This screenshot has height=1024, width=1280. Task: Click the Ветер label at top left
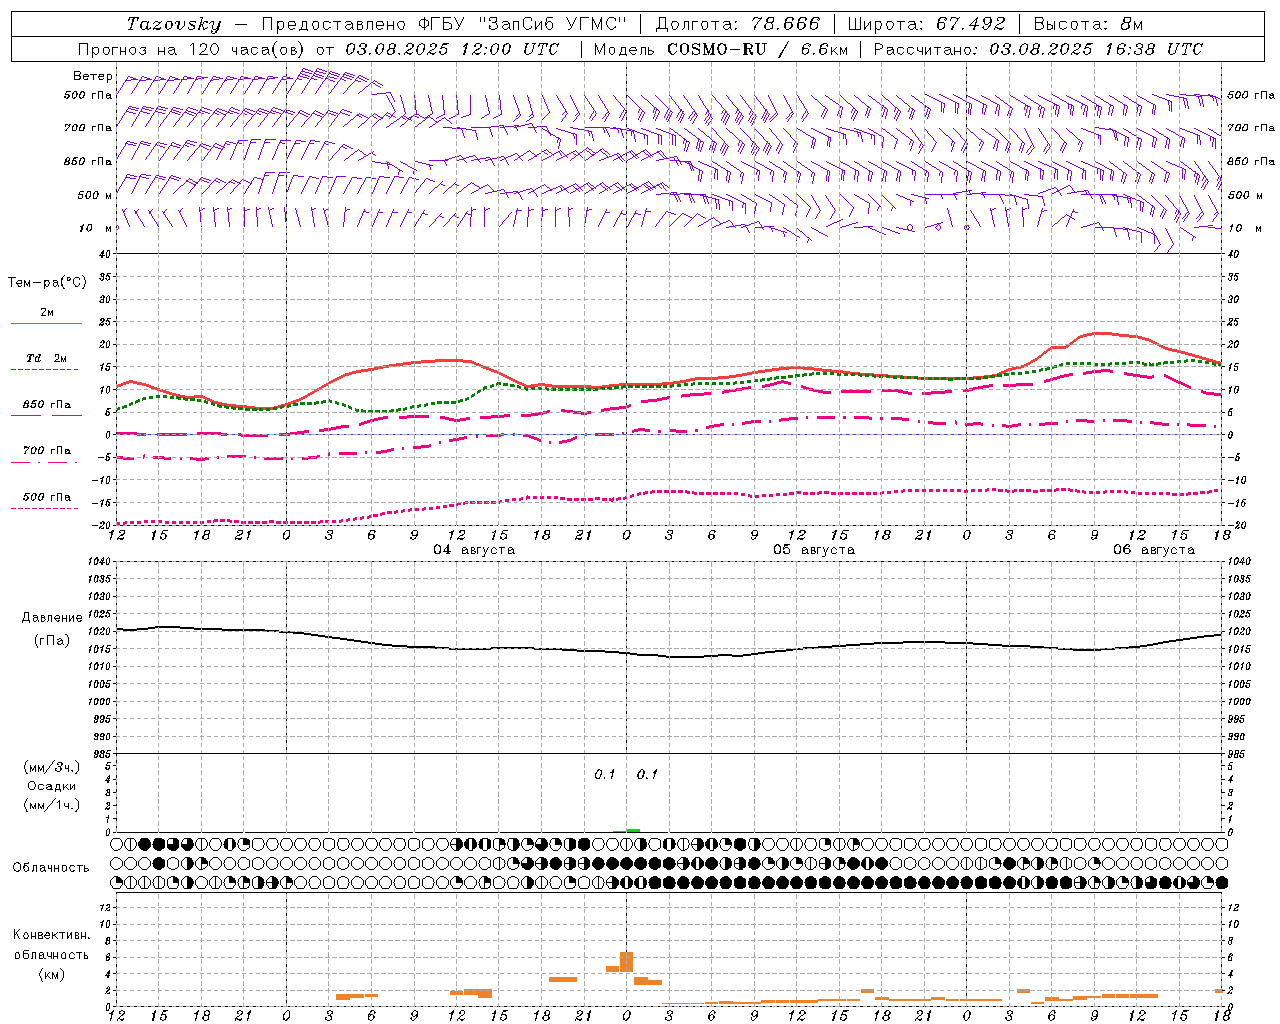click(93, 76)
